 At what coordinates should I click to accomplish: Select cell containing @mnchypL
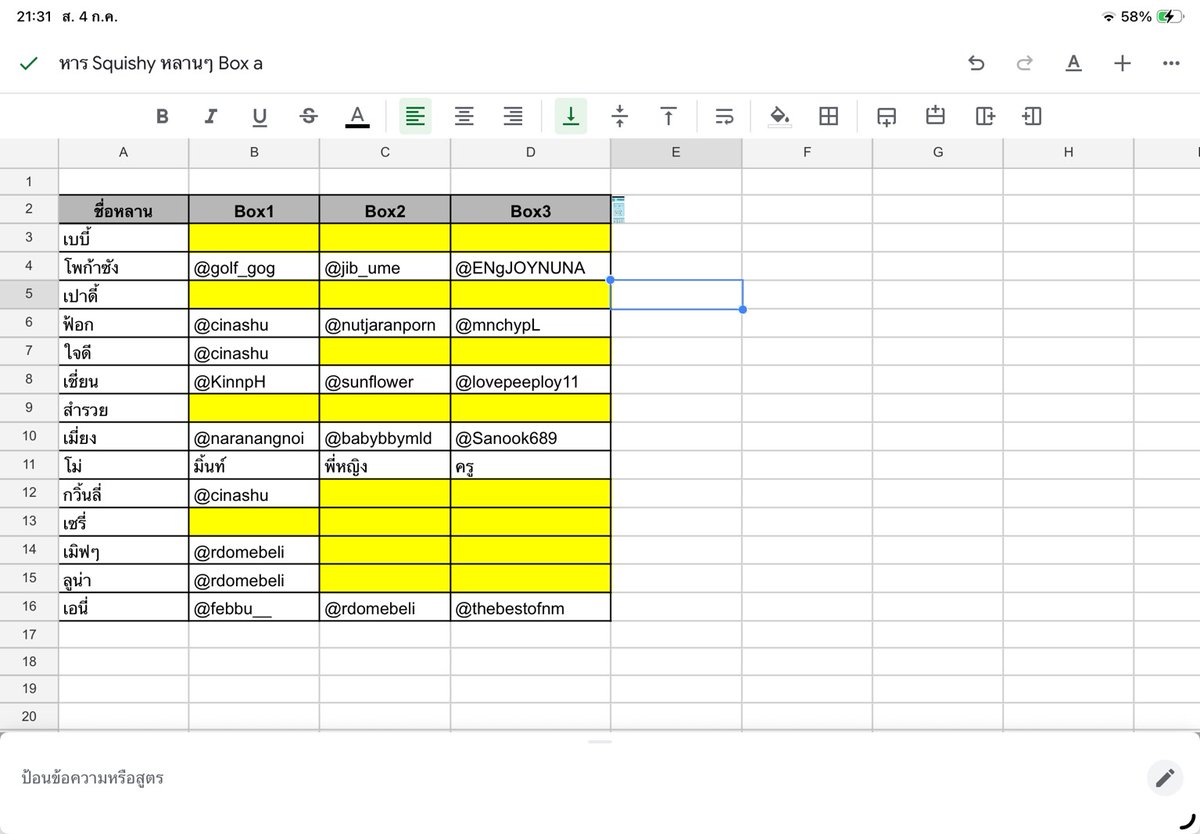530,324
